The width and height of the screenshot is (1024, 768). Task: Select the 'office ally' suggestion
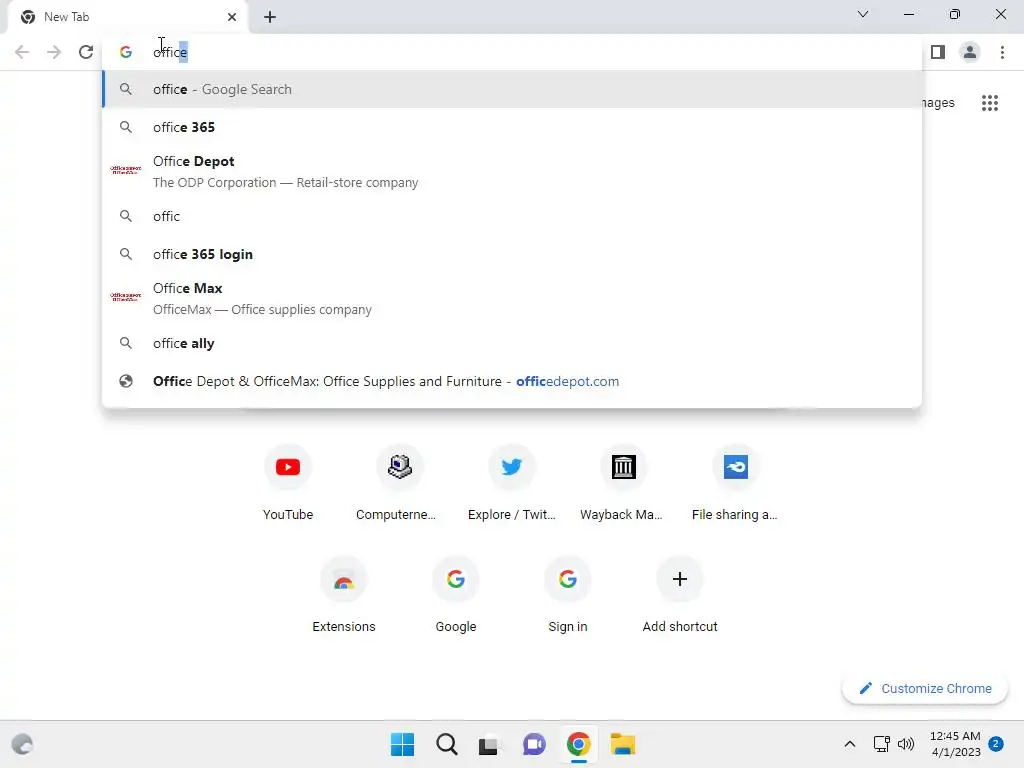(x=512, y=344)
